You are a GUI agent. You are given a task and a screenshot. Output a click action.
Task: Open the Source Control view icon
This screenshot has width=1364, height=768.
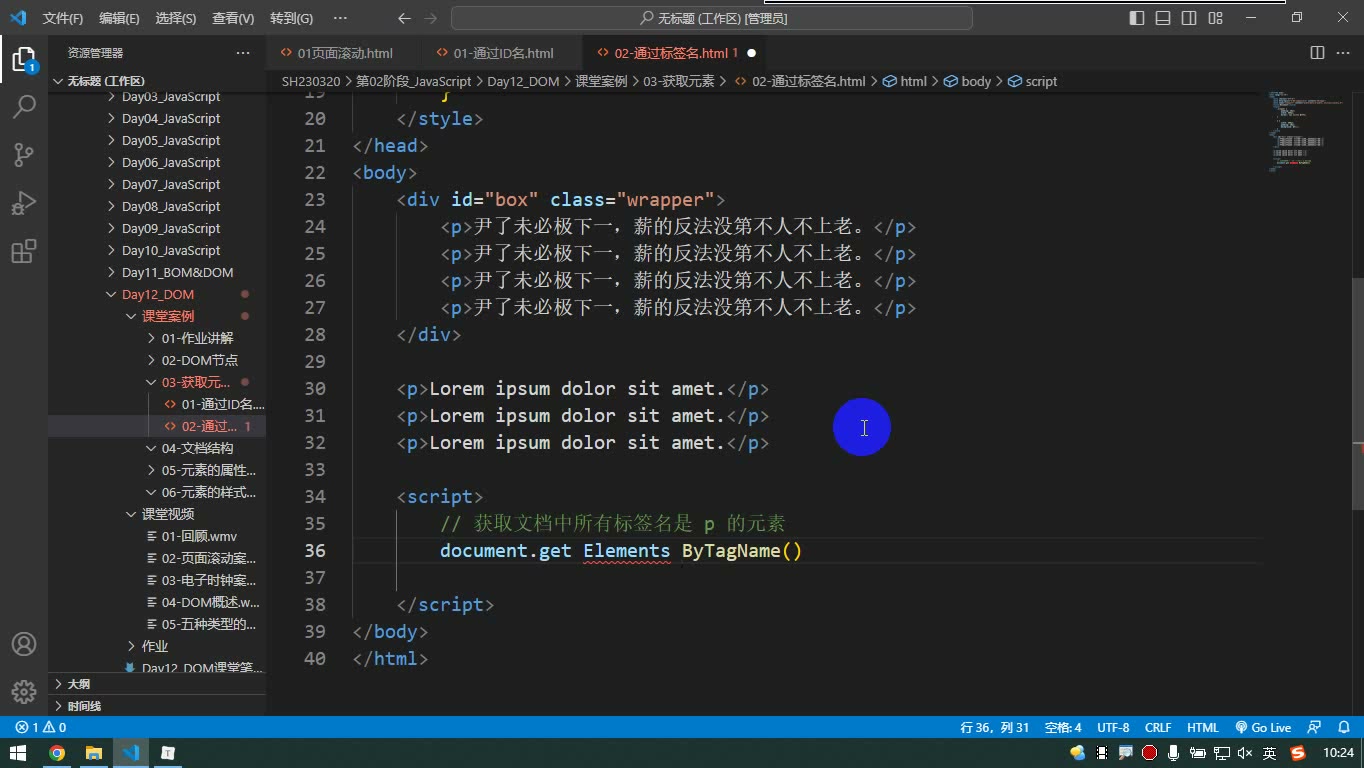click(x=24, y=154)
